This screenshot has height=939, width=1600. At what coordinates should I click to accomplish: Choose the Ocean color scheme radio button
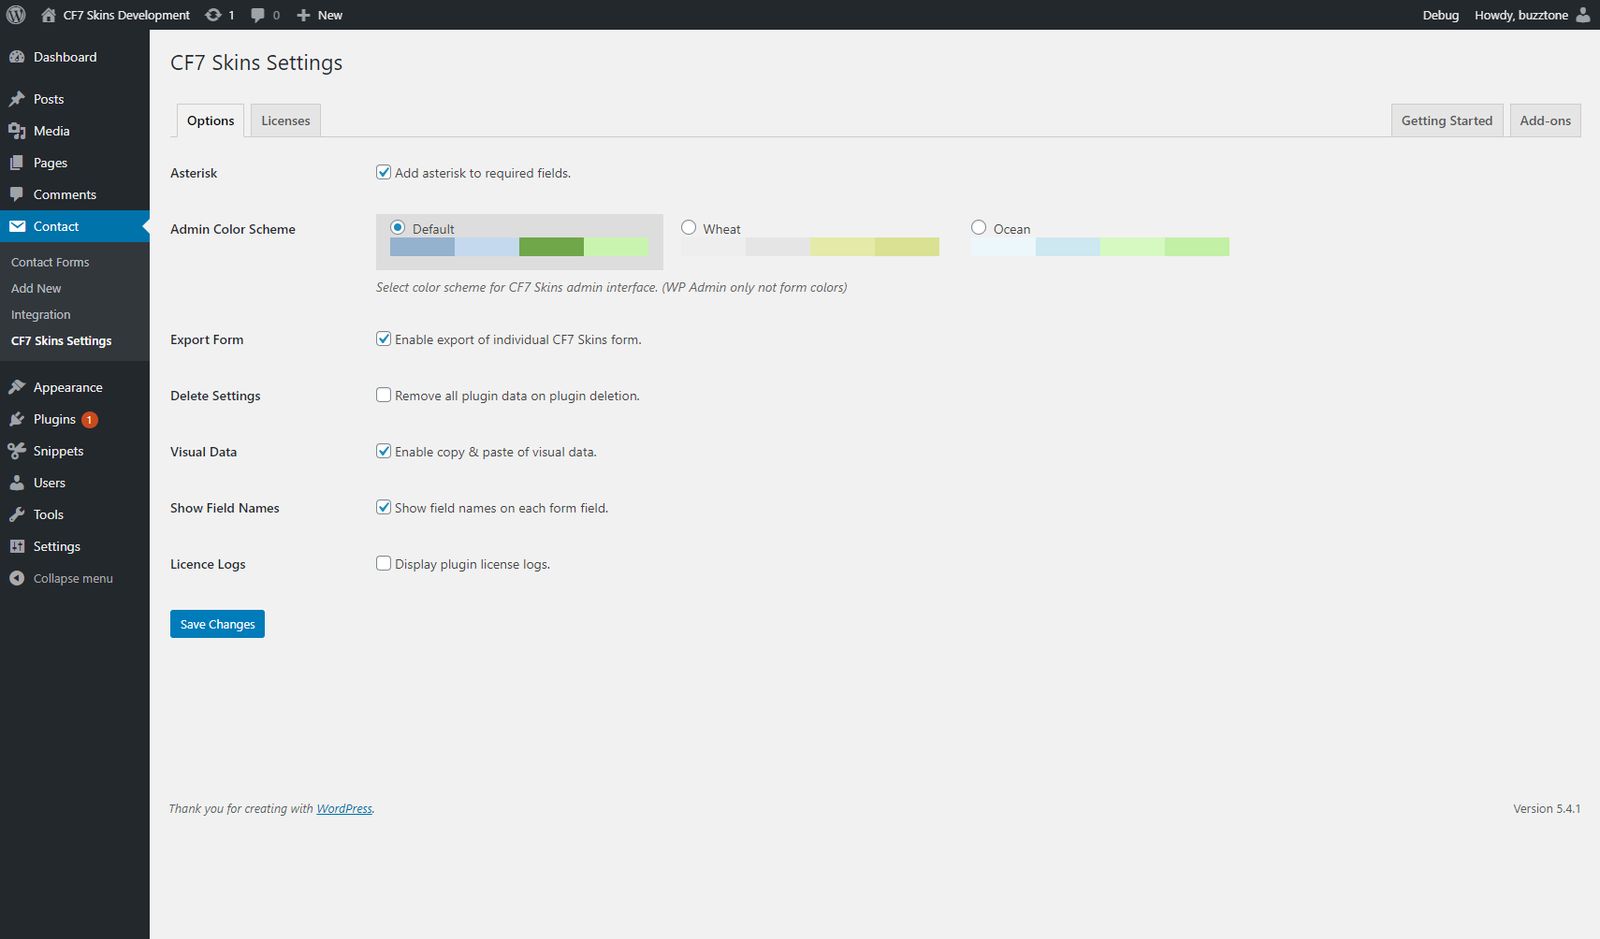979,228
